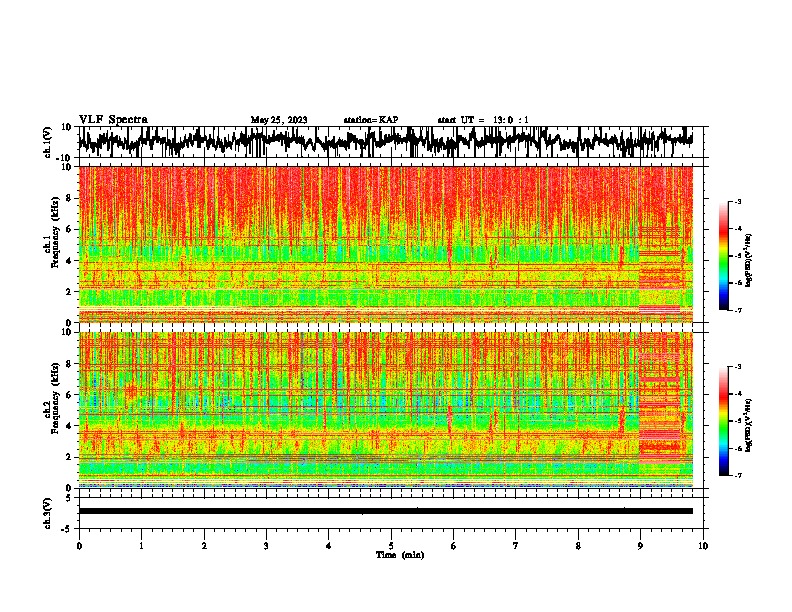Click the time axis tick label '9'

point(640,546)
